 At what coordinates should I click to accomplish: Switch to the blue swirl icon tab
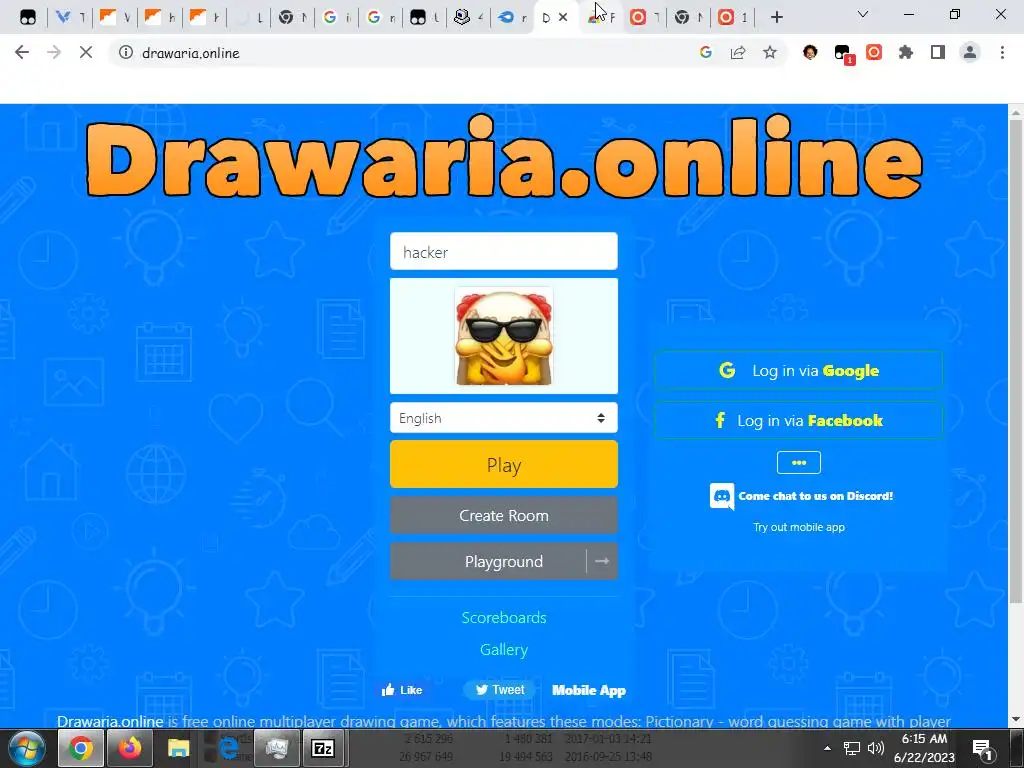[513, 18]
